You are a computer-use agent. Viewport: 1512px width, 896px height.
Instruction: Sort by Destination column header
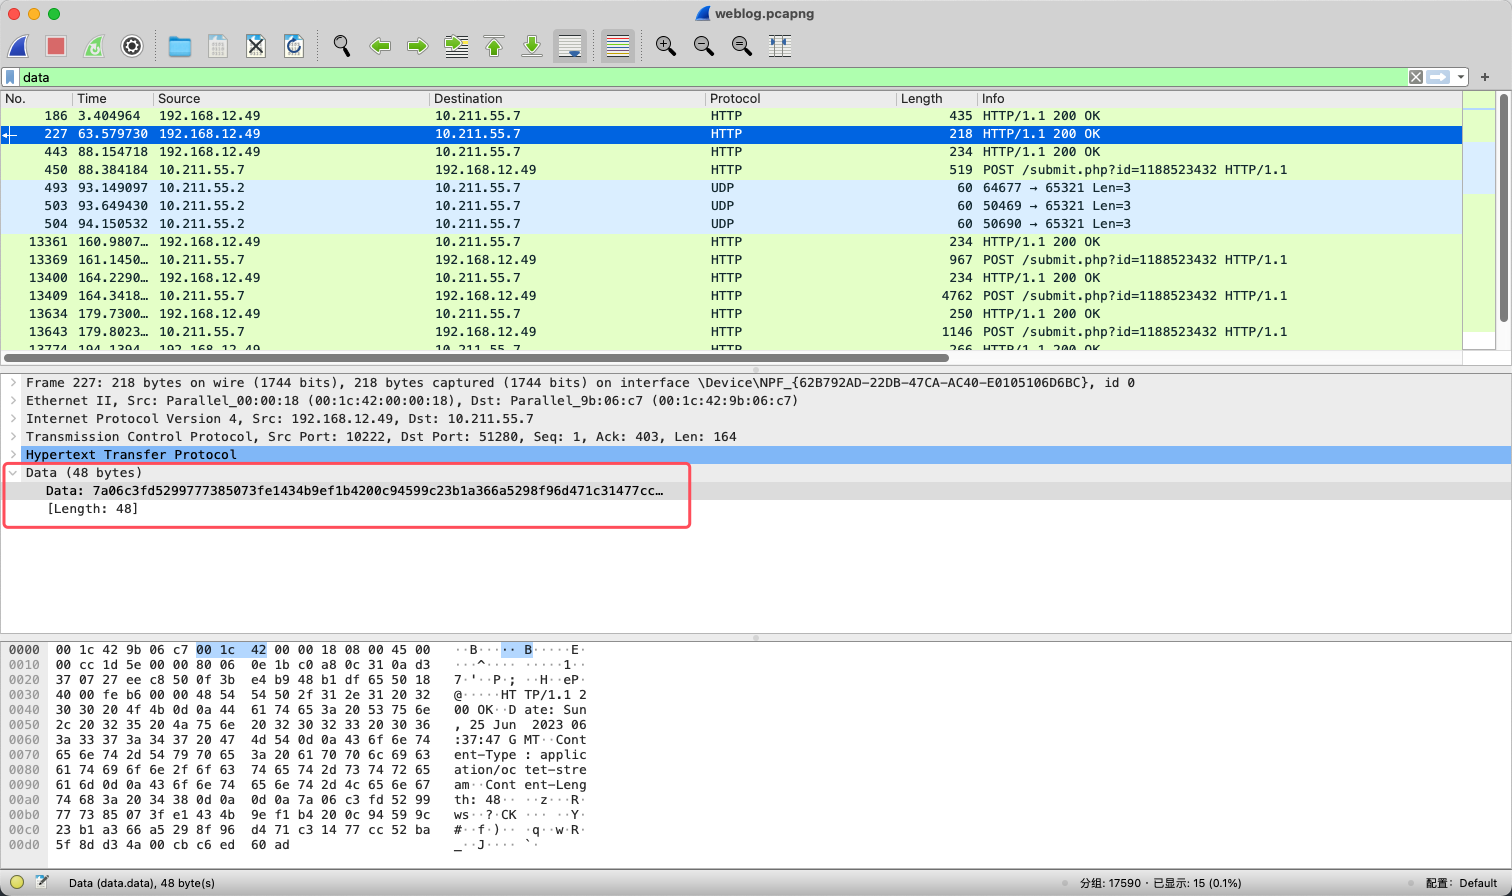point(567,98)
